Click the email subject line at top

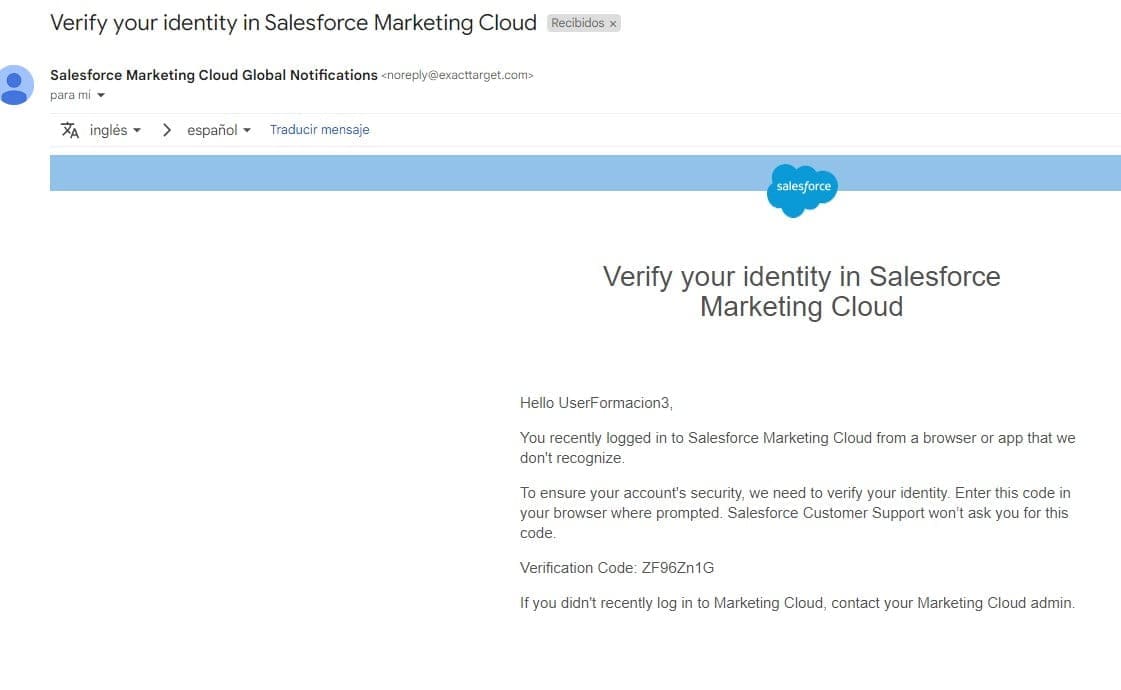pyautogui.click(x=293, y=23)
